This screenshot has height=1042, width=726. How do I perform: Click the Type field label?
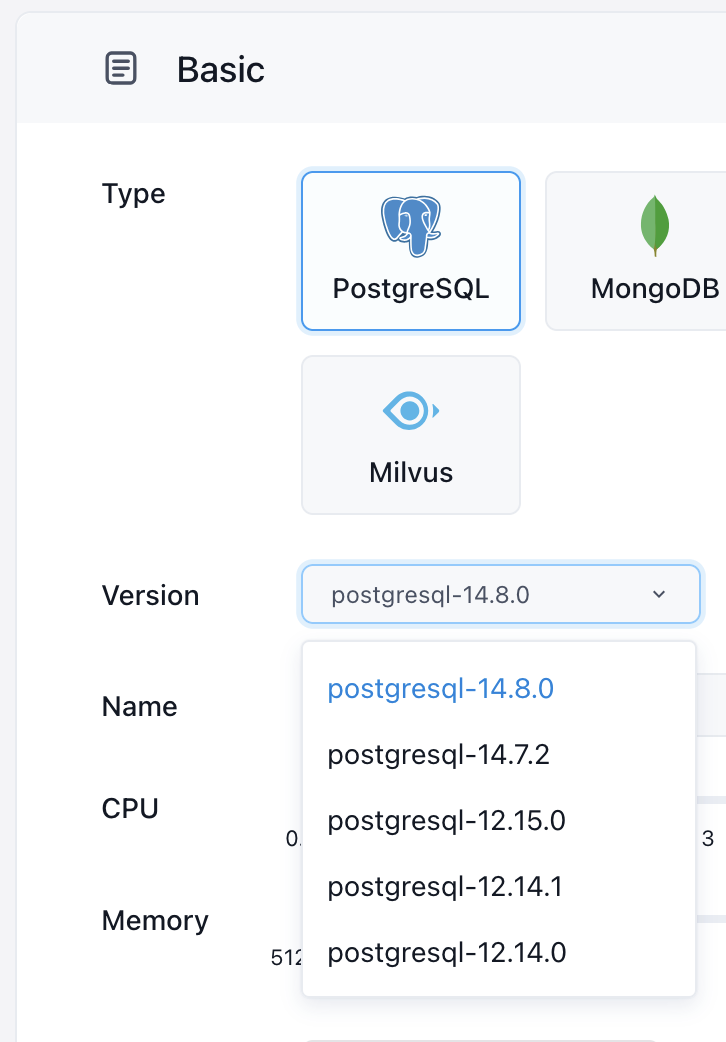coord(134,194)
